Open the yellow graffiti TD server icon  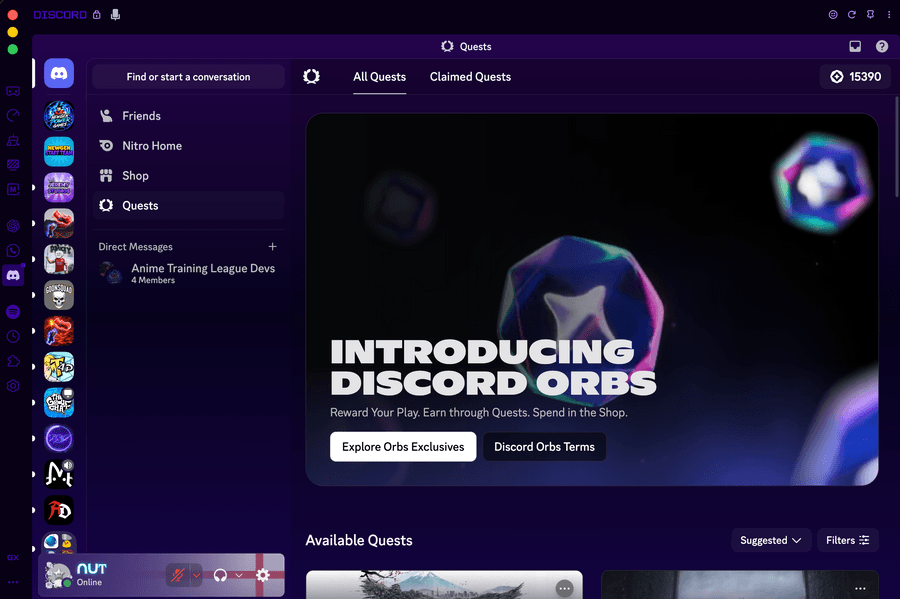click(59, 367)
